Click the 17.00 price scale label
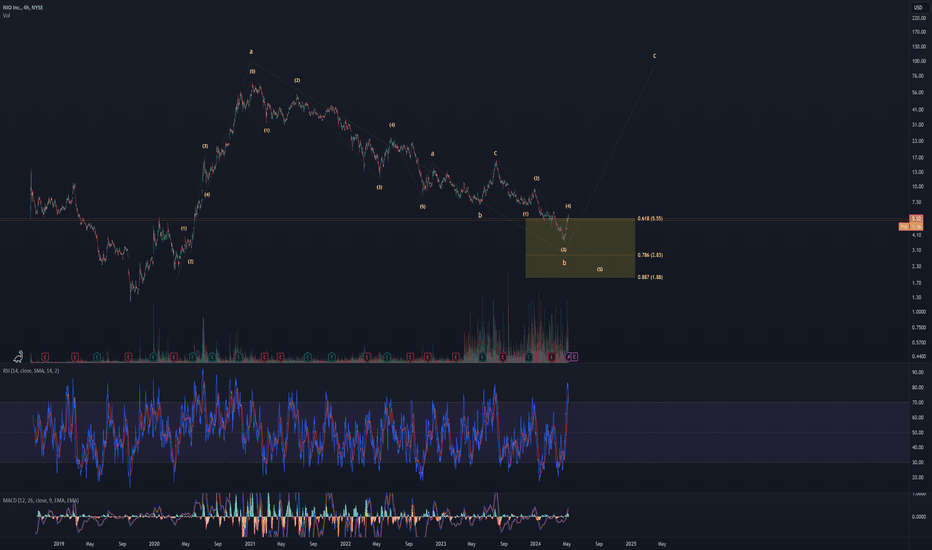The height and width of the screenshot is (550, 932). coord(918,158)
